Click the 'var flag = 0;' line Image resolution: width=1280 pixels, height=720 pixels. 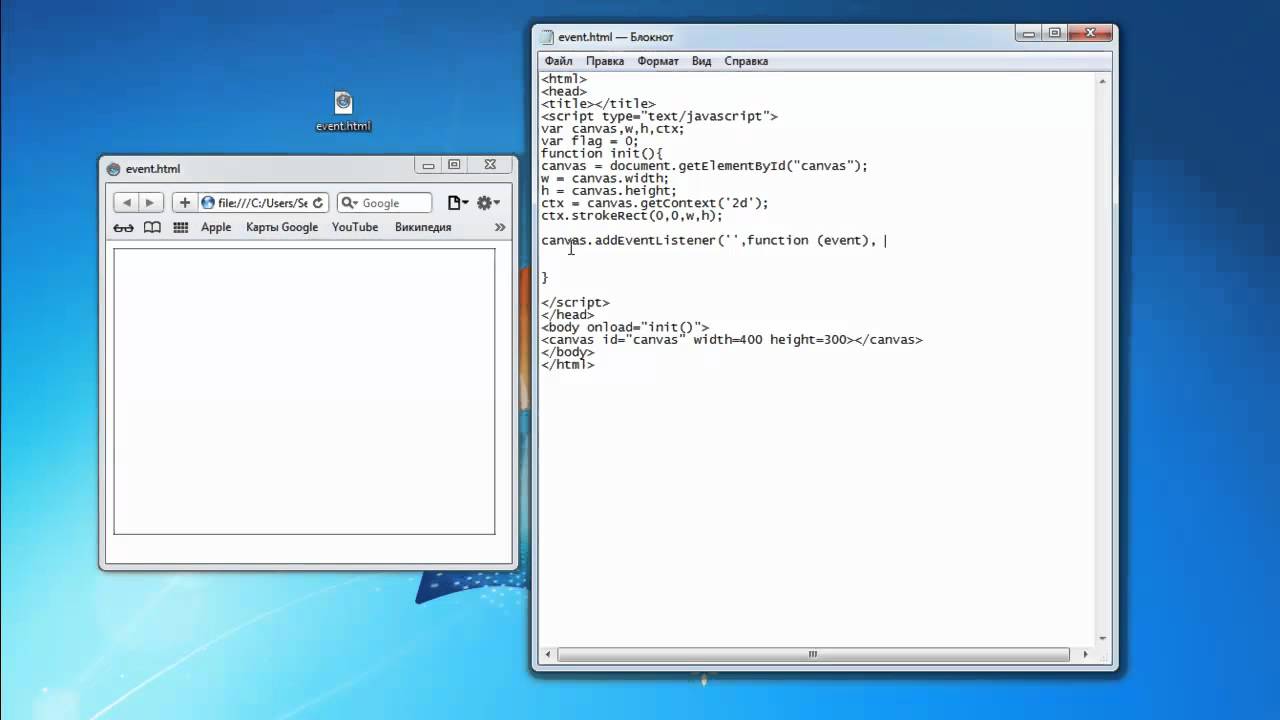pos(590,141)
